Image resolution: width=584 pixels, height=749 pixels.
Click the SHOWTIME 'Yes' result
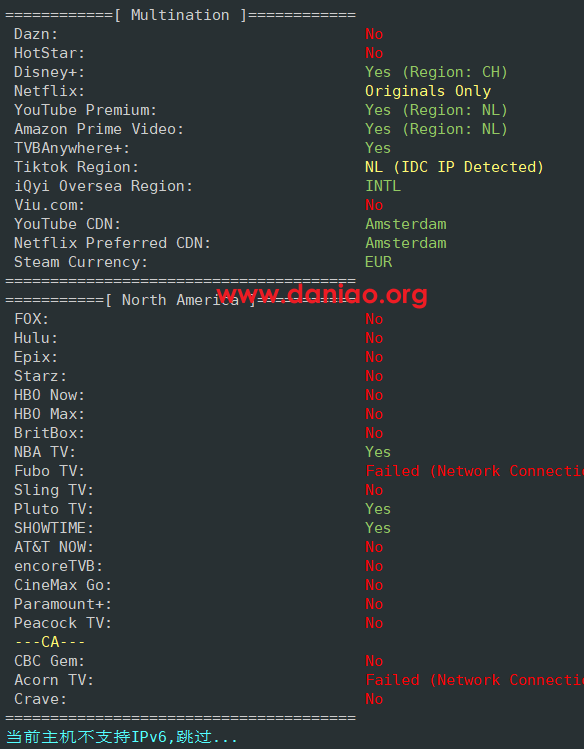point(378,528)
